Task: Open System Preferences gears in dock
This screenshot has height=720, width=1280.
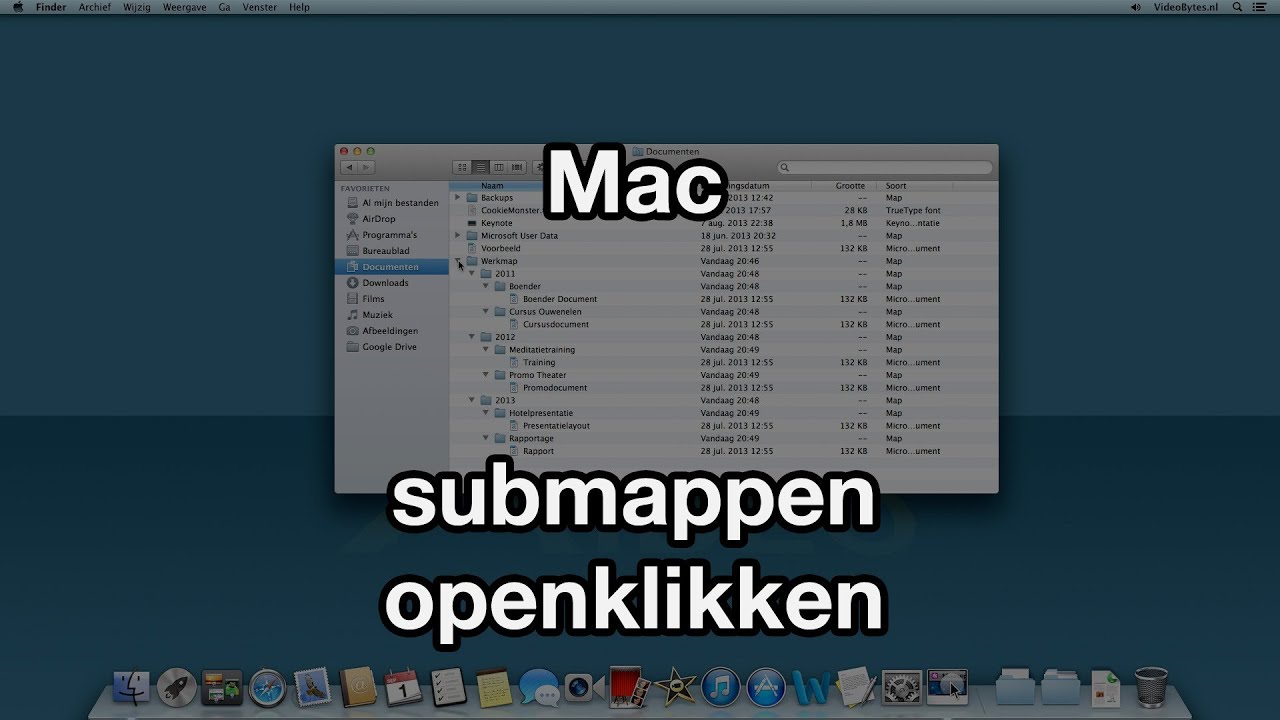Action: (901, 688)
